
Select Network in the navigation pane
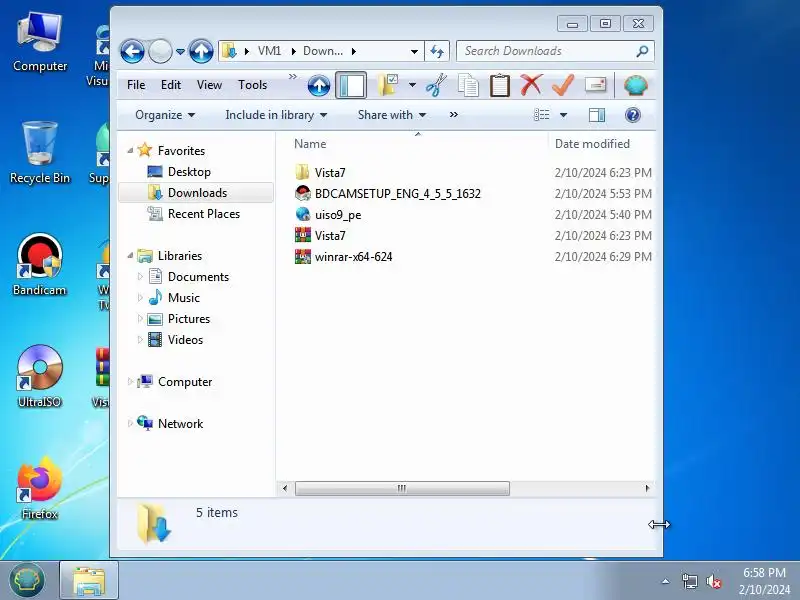coord(180,423)
